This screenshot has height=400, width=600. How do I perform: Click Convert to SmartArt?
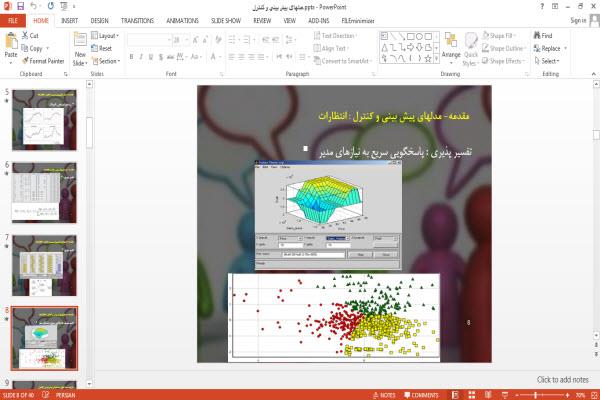[343, 61]
